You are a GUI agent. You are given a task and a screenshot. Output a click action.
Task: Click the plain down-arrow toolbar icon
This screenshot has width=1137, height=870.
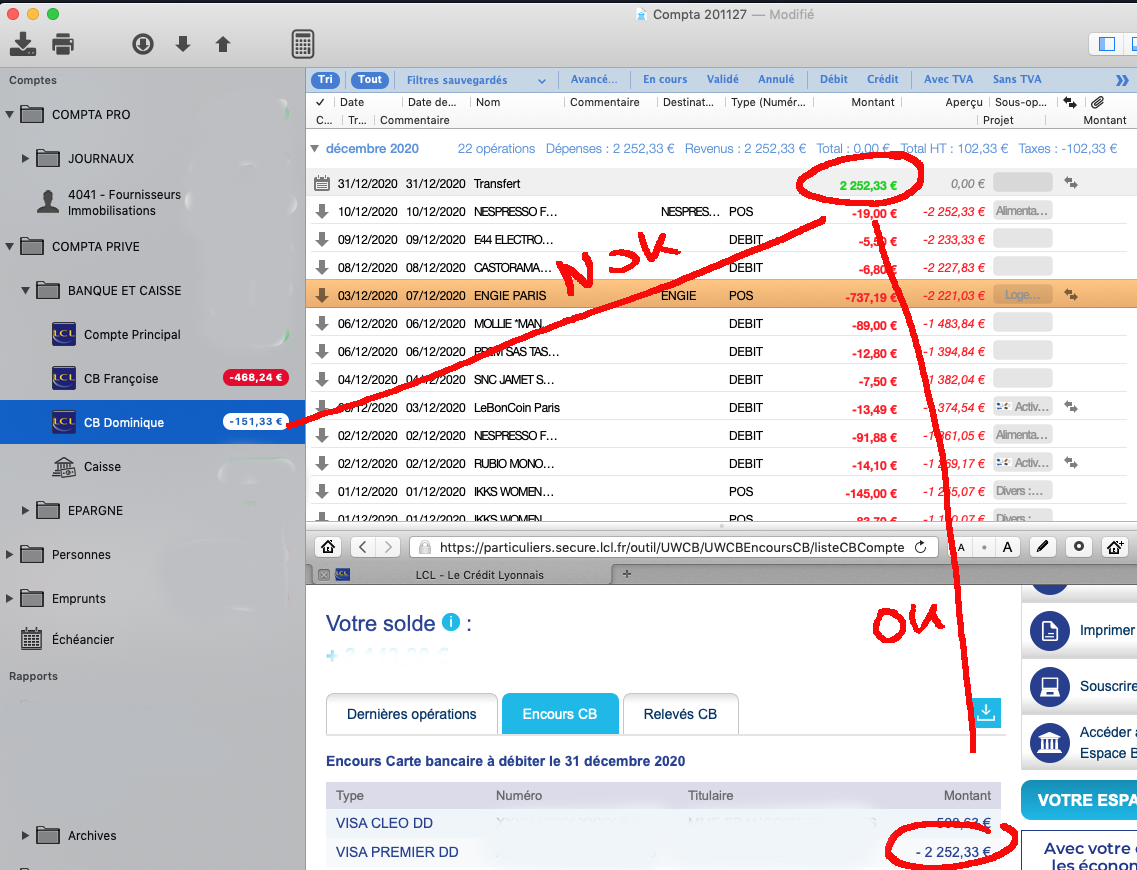tap(183, 44)
